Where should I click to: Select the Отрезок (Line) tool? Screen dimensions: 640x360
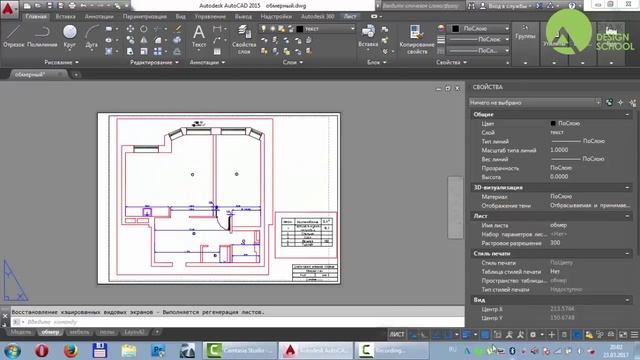tap(13, 36)
